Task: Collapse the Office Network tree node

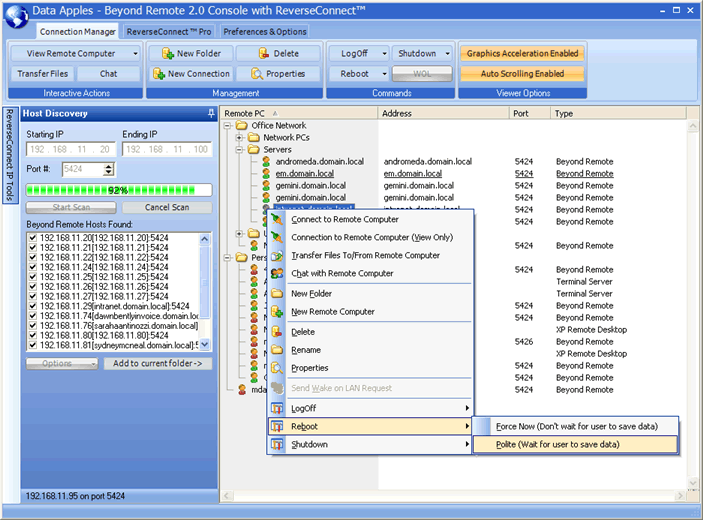Action: coord(227,126)
